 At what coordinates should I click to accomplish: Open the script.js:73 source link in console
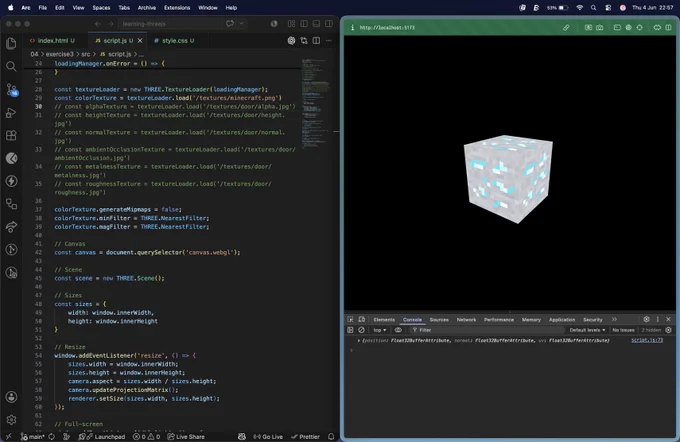(x=647, y=341)
